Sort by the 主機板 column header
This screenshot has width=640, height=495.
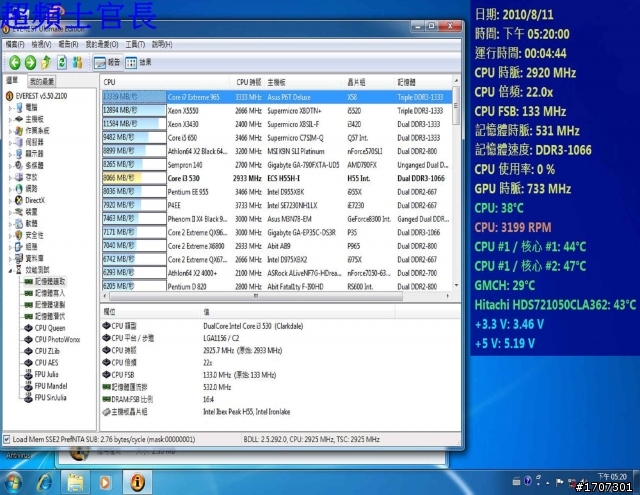[x=305, y=82]
